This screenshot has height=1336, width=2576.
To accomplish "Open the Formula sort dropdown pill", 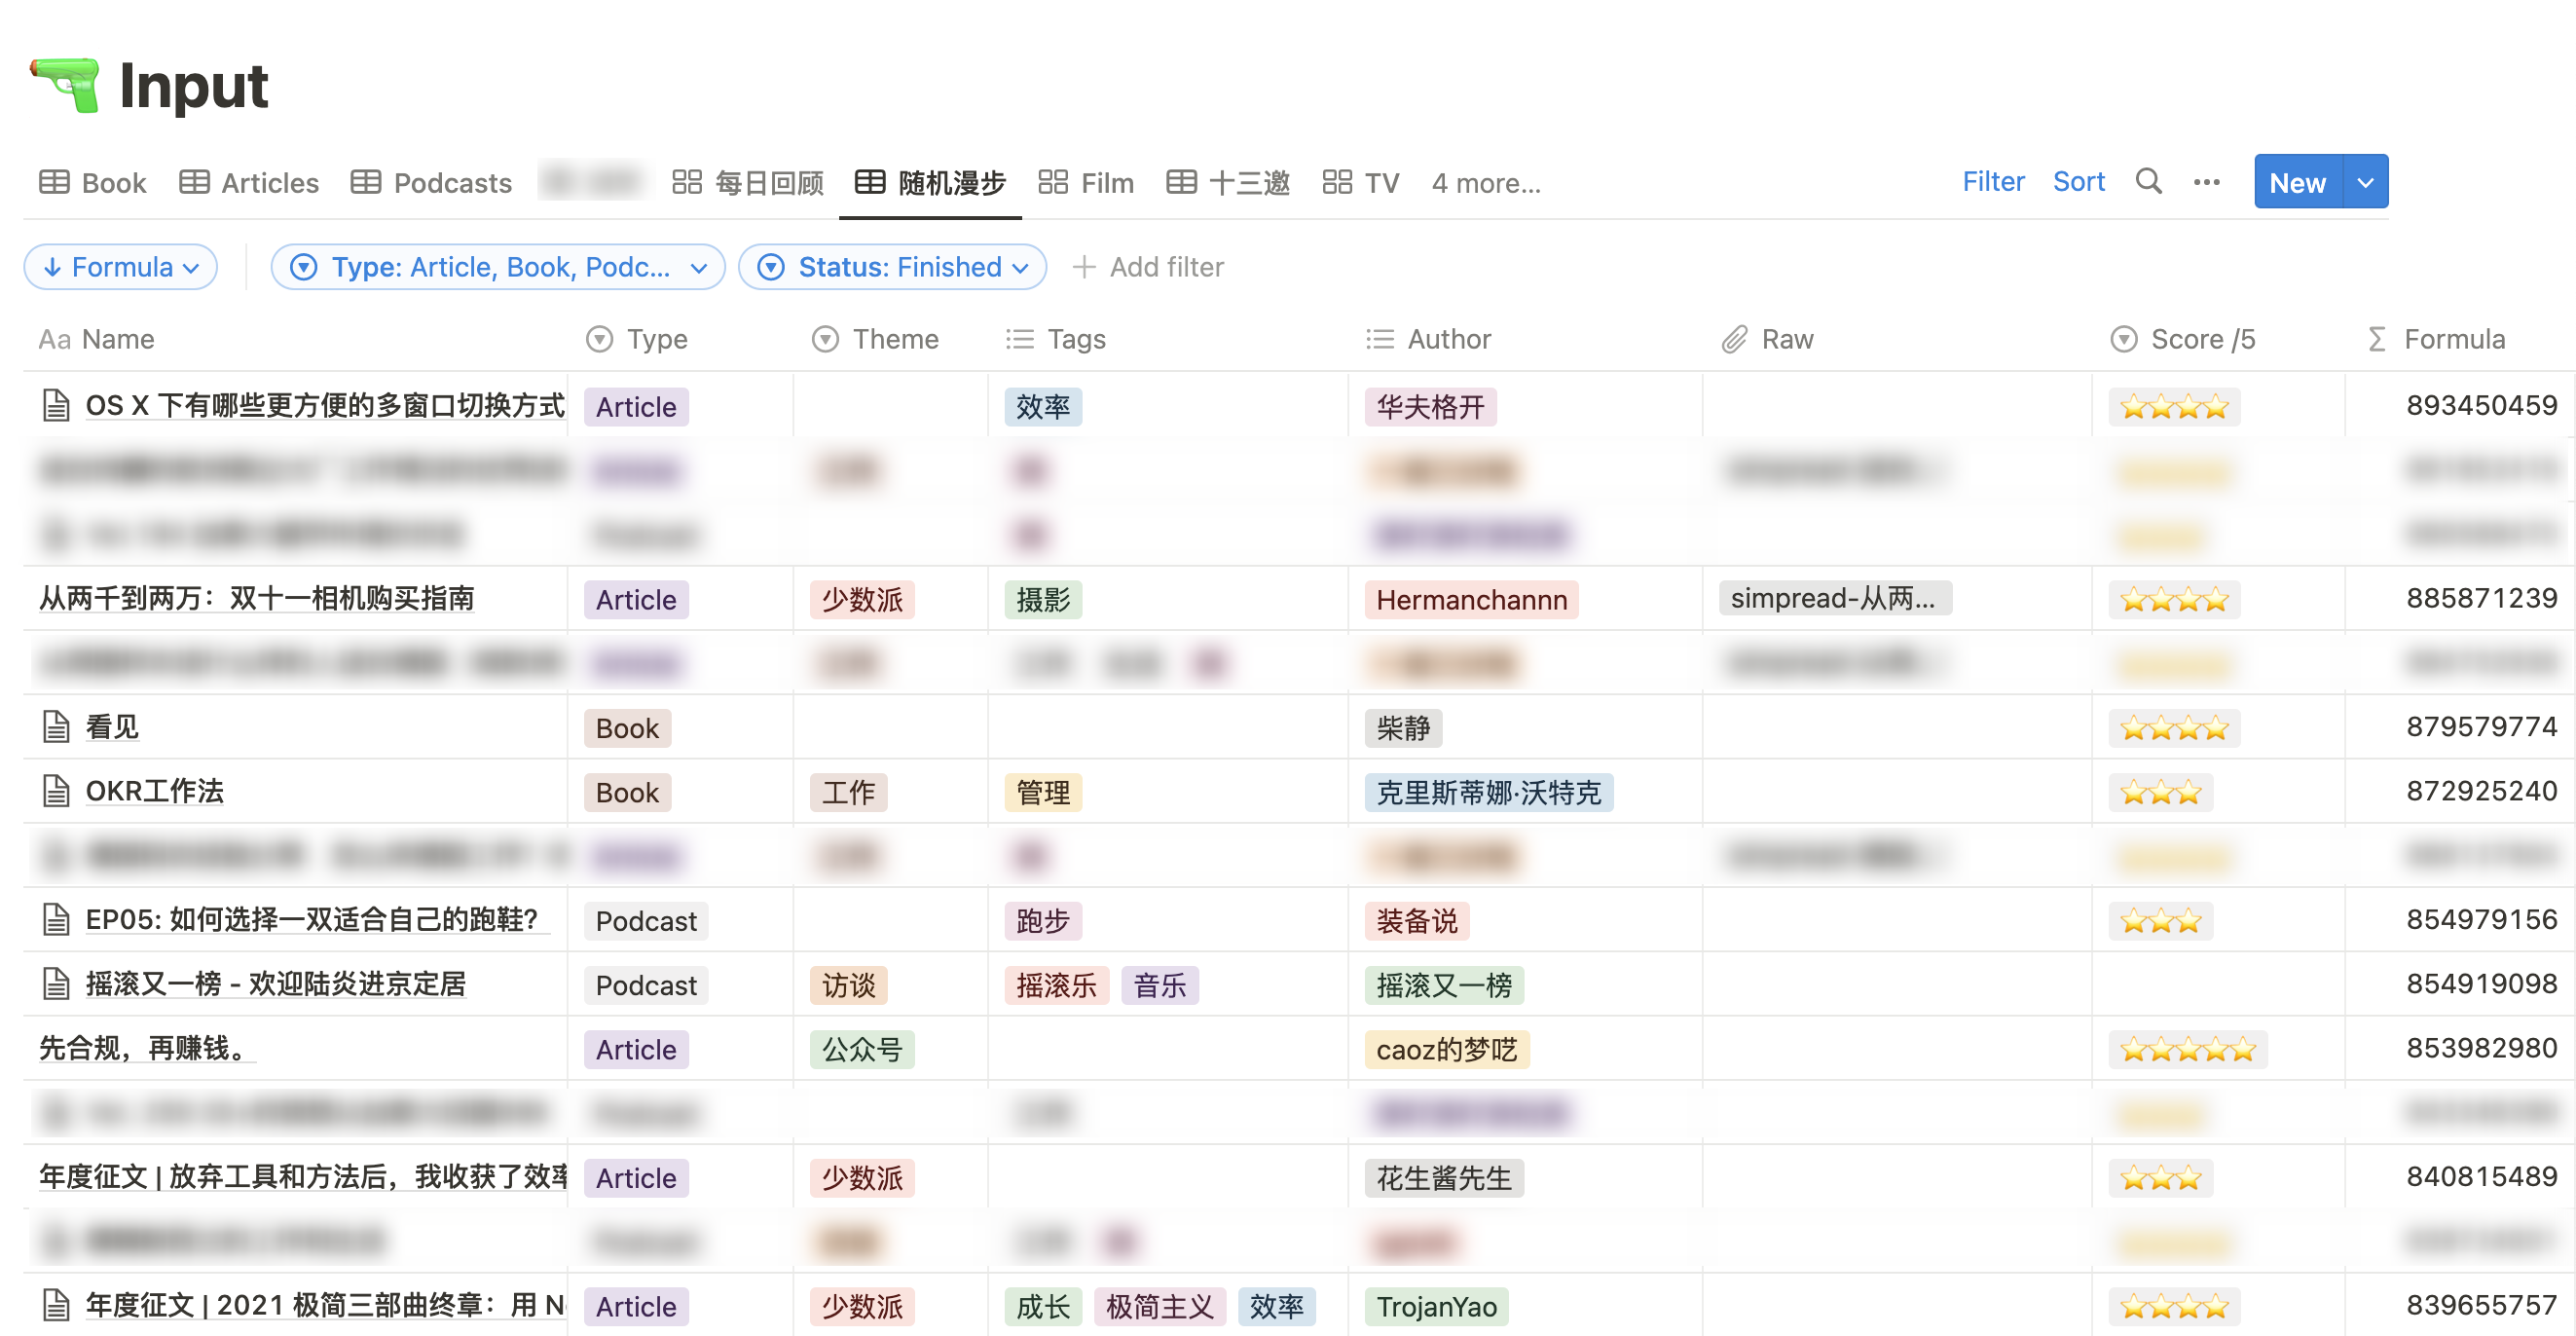I will (x=121, y=267).
